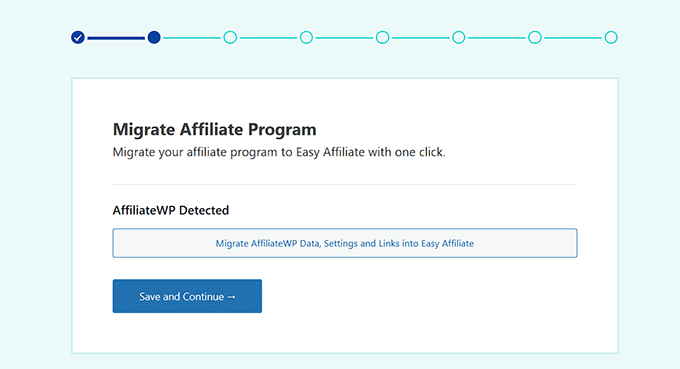Image resolution: width=680 pixels, height=369 pixels.
Task: Click the AffiliateWP Detected label
Action: 171,210
